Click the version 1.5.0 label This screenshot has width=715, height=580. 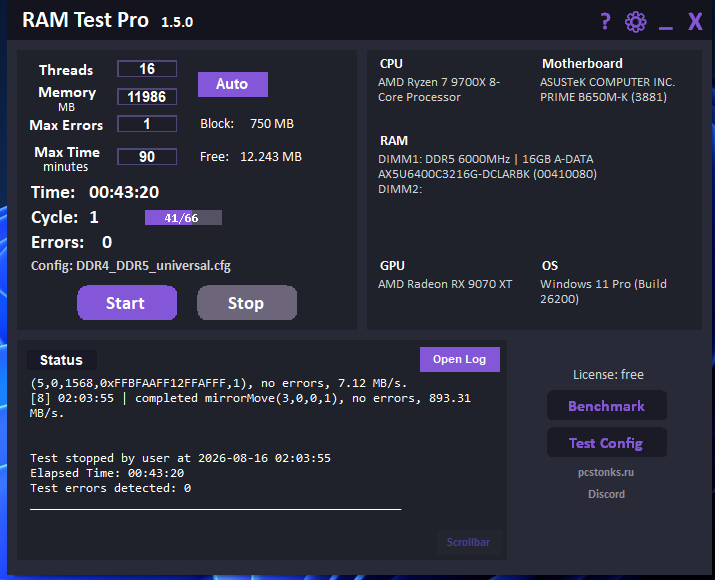pos(177,22)
